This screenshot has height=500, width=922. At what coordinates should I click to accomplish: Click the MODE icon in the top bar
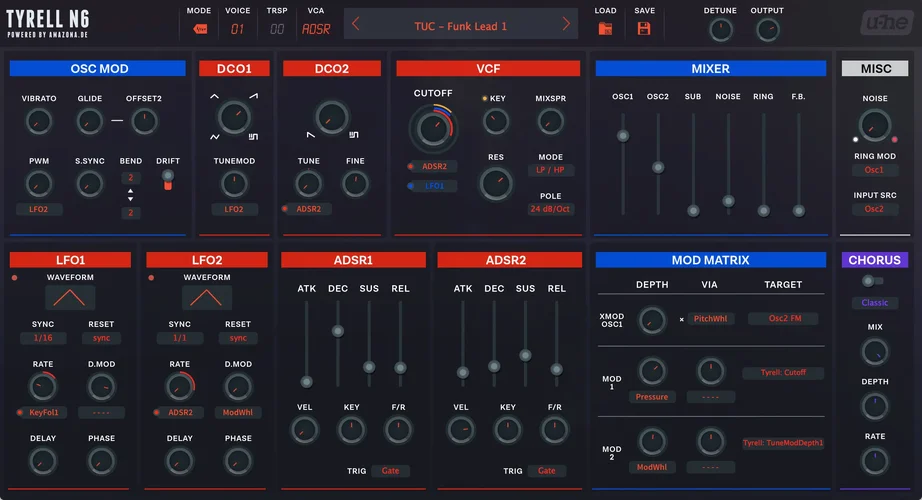[x=200, y=29]
